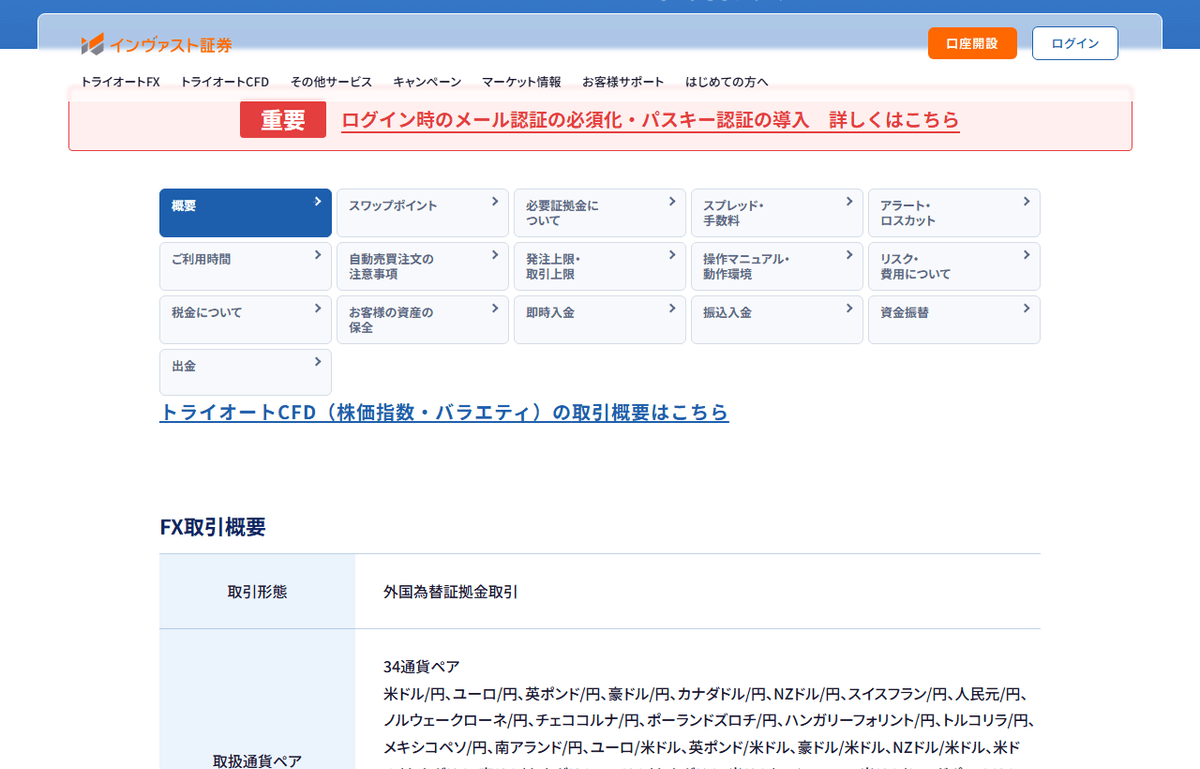Open リスク・費用について section
The width and height of the screenshot is (1200, 769).
(x=954, y=266)
